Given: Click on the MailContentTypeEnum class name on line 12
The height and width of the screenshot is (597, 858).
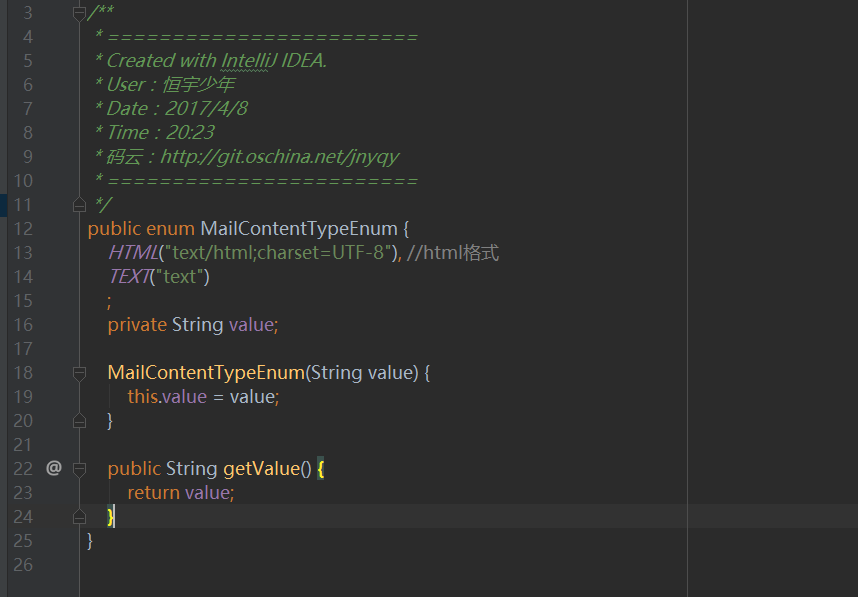Looking at the screenshot, I should [299, 229].
